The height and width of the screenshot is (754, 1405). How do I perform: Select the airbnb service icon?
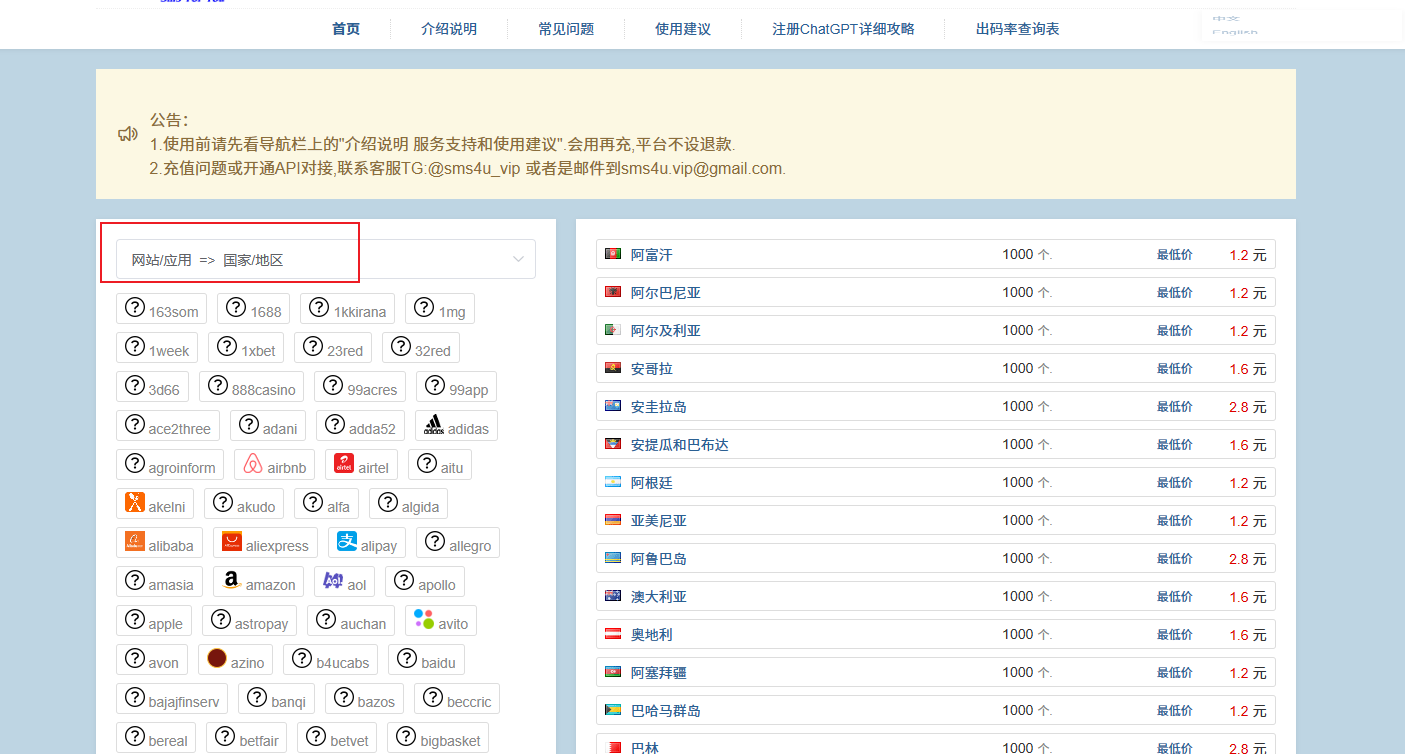point(253,464)
